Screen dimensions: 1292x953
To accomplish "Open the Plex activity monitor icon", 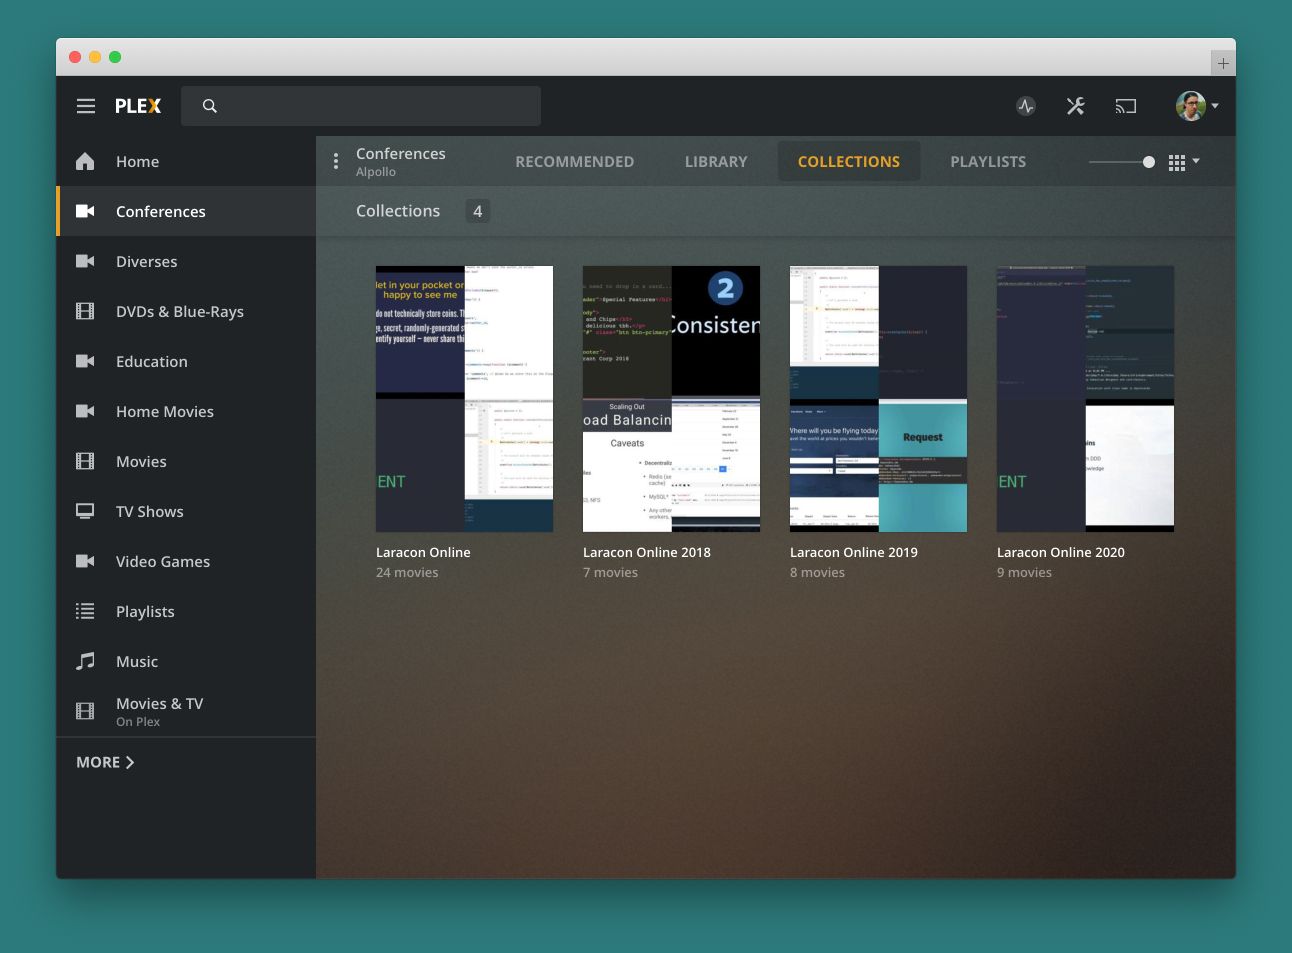I will (x=1025, y=105).
